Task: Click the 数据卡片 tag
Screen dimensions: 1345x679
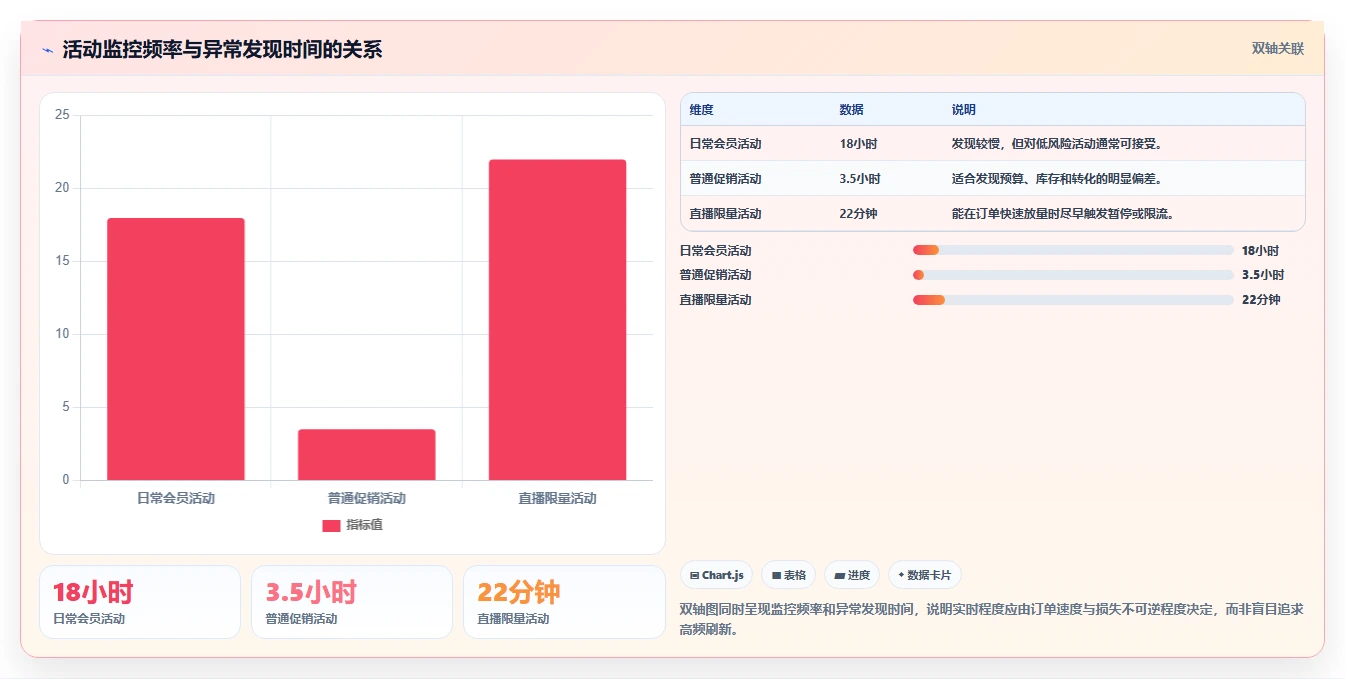Action: 925,575
